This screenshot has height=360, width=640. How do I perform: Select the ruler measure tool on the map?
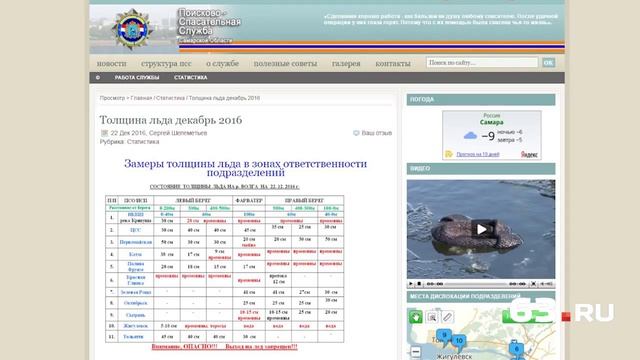click(447, 317)
